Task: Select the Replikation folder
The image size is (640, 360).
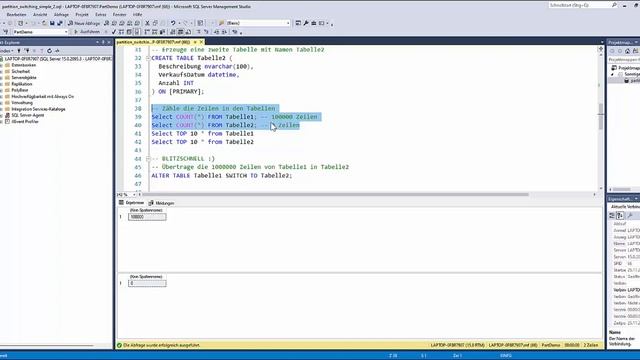Action: [x=22, y=84]
